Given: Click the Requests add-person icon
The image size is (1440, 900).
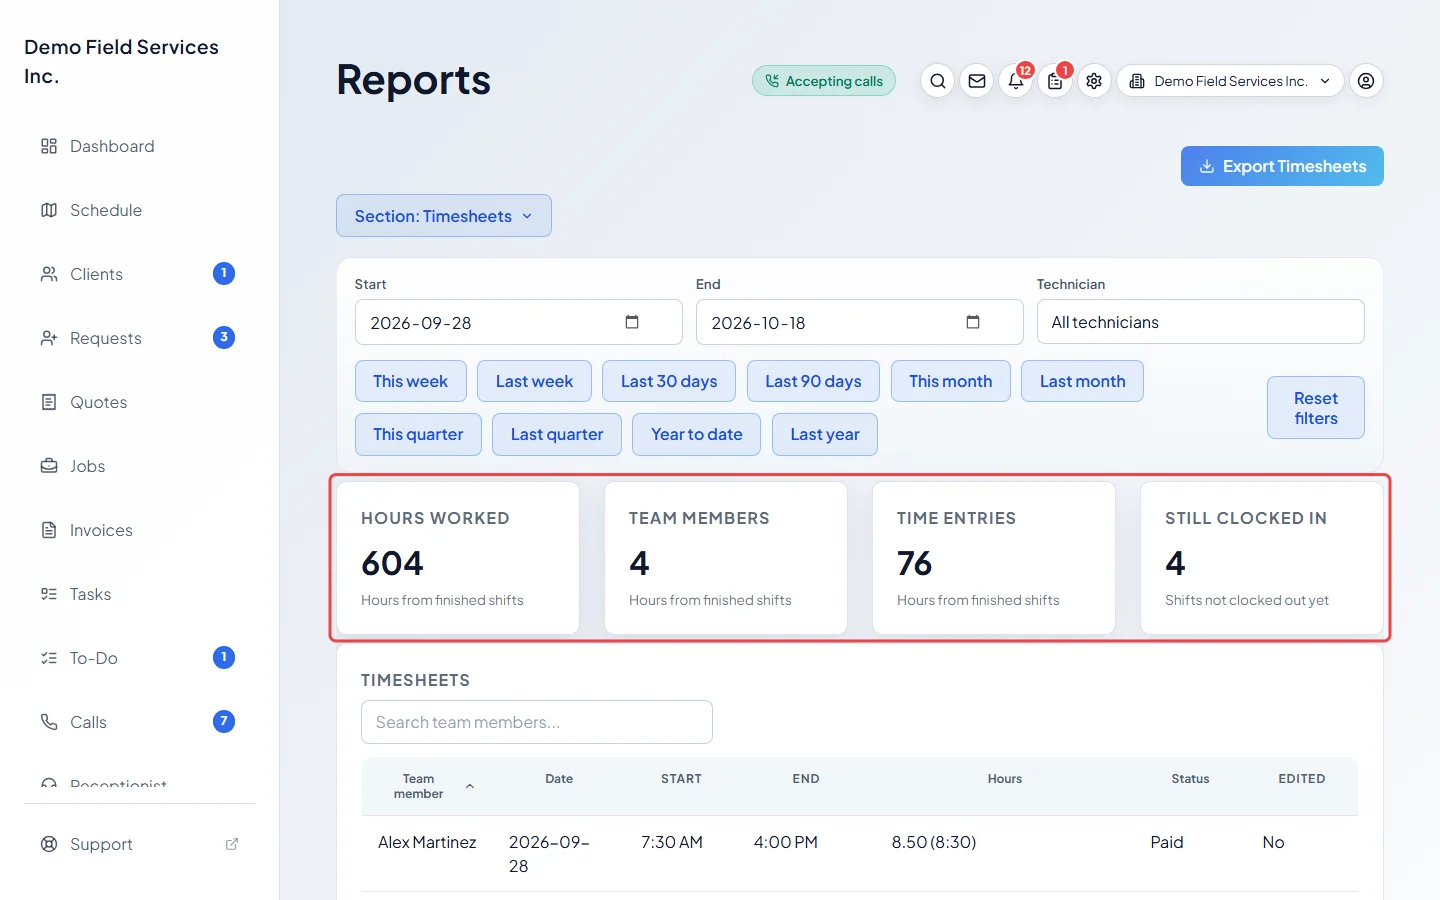Looking at the screenshot, I should 49,338.
